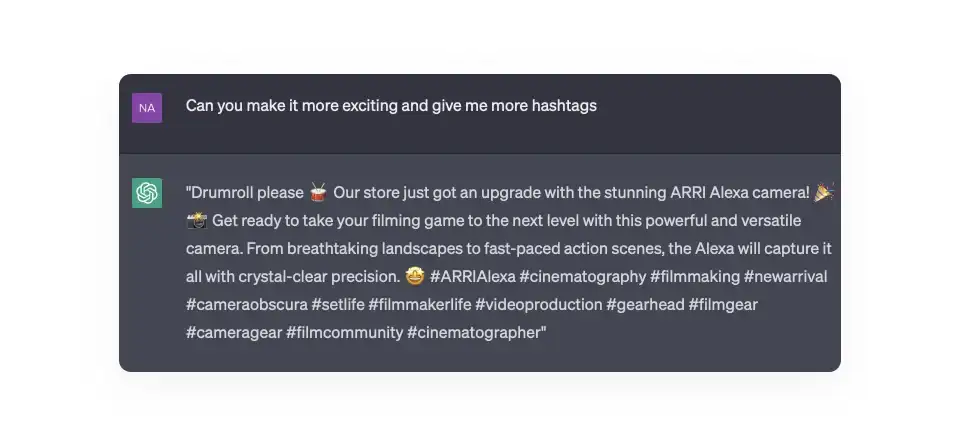Click the user message "Can you make it more exciting"
The image size is (960, 446).
[391, 105]
